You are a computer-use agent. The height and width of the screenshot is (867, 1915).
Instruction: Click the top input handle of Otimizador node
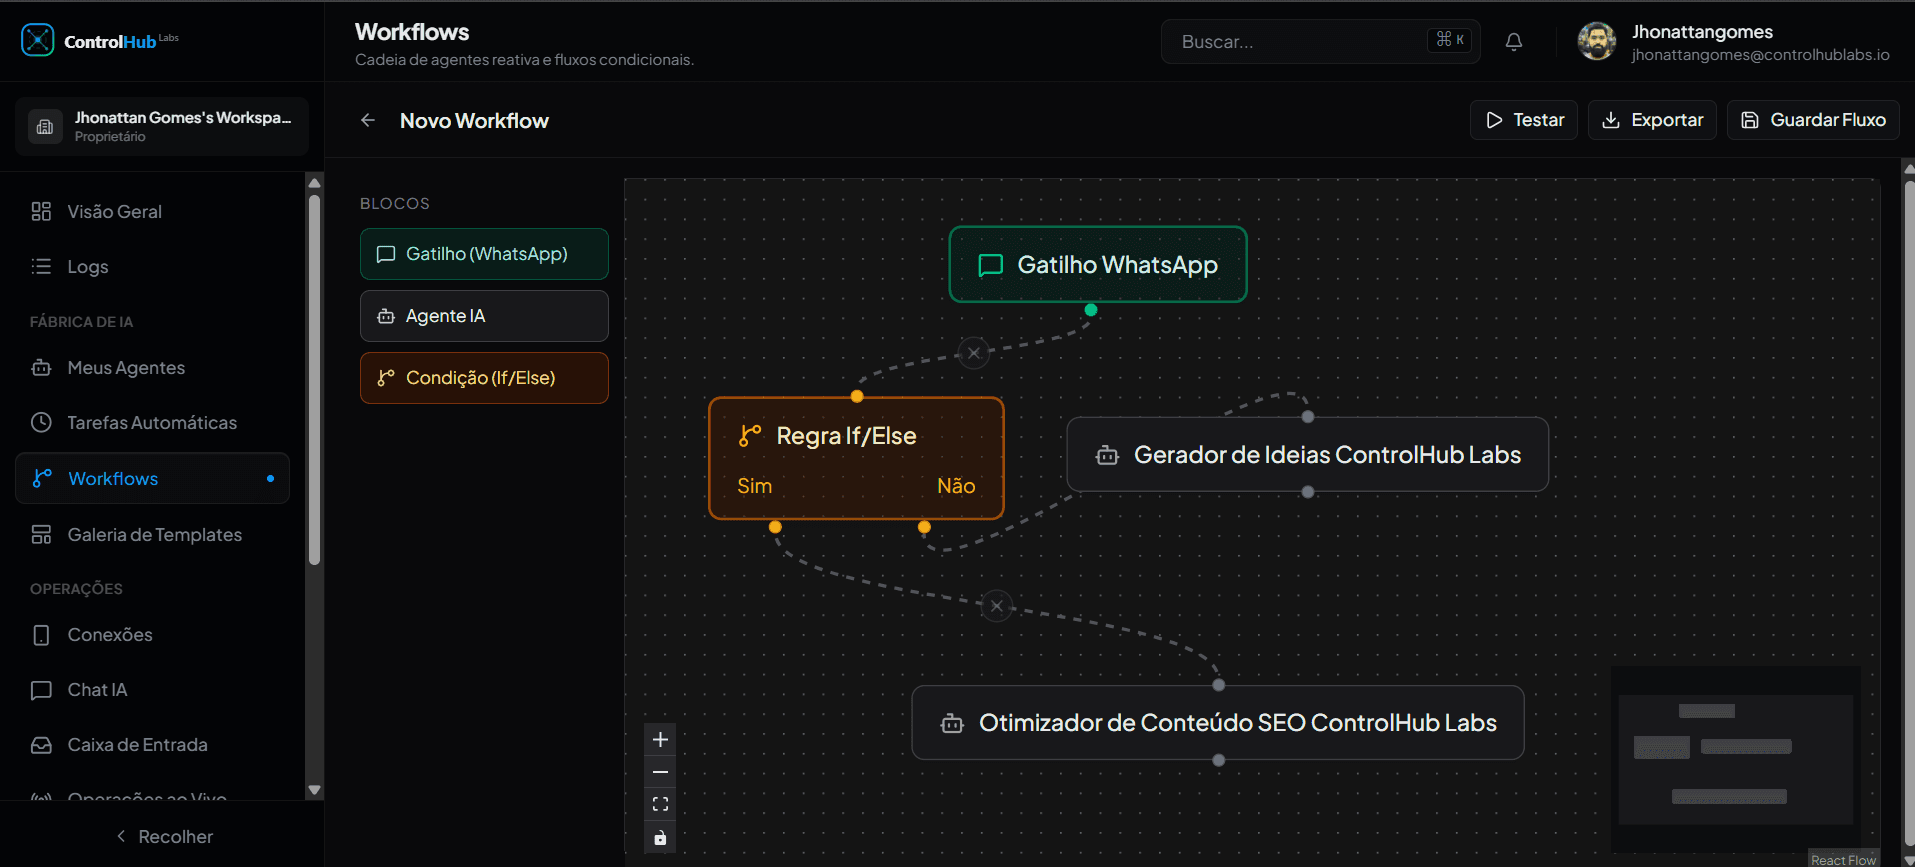coord(1219,685)
